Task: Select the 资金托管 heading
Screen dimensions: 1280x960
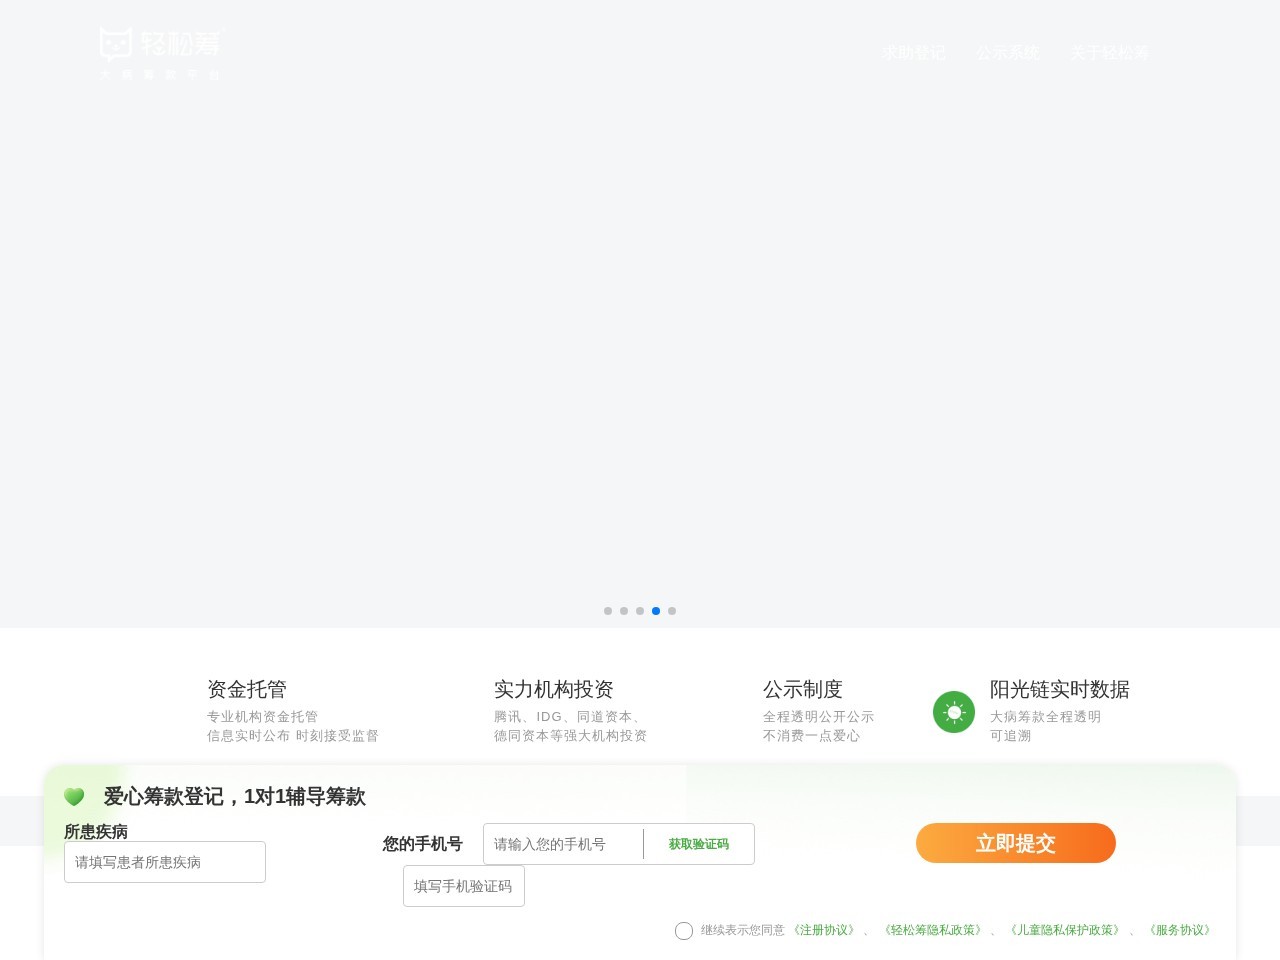Action: click(247, 689)
